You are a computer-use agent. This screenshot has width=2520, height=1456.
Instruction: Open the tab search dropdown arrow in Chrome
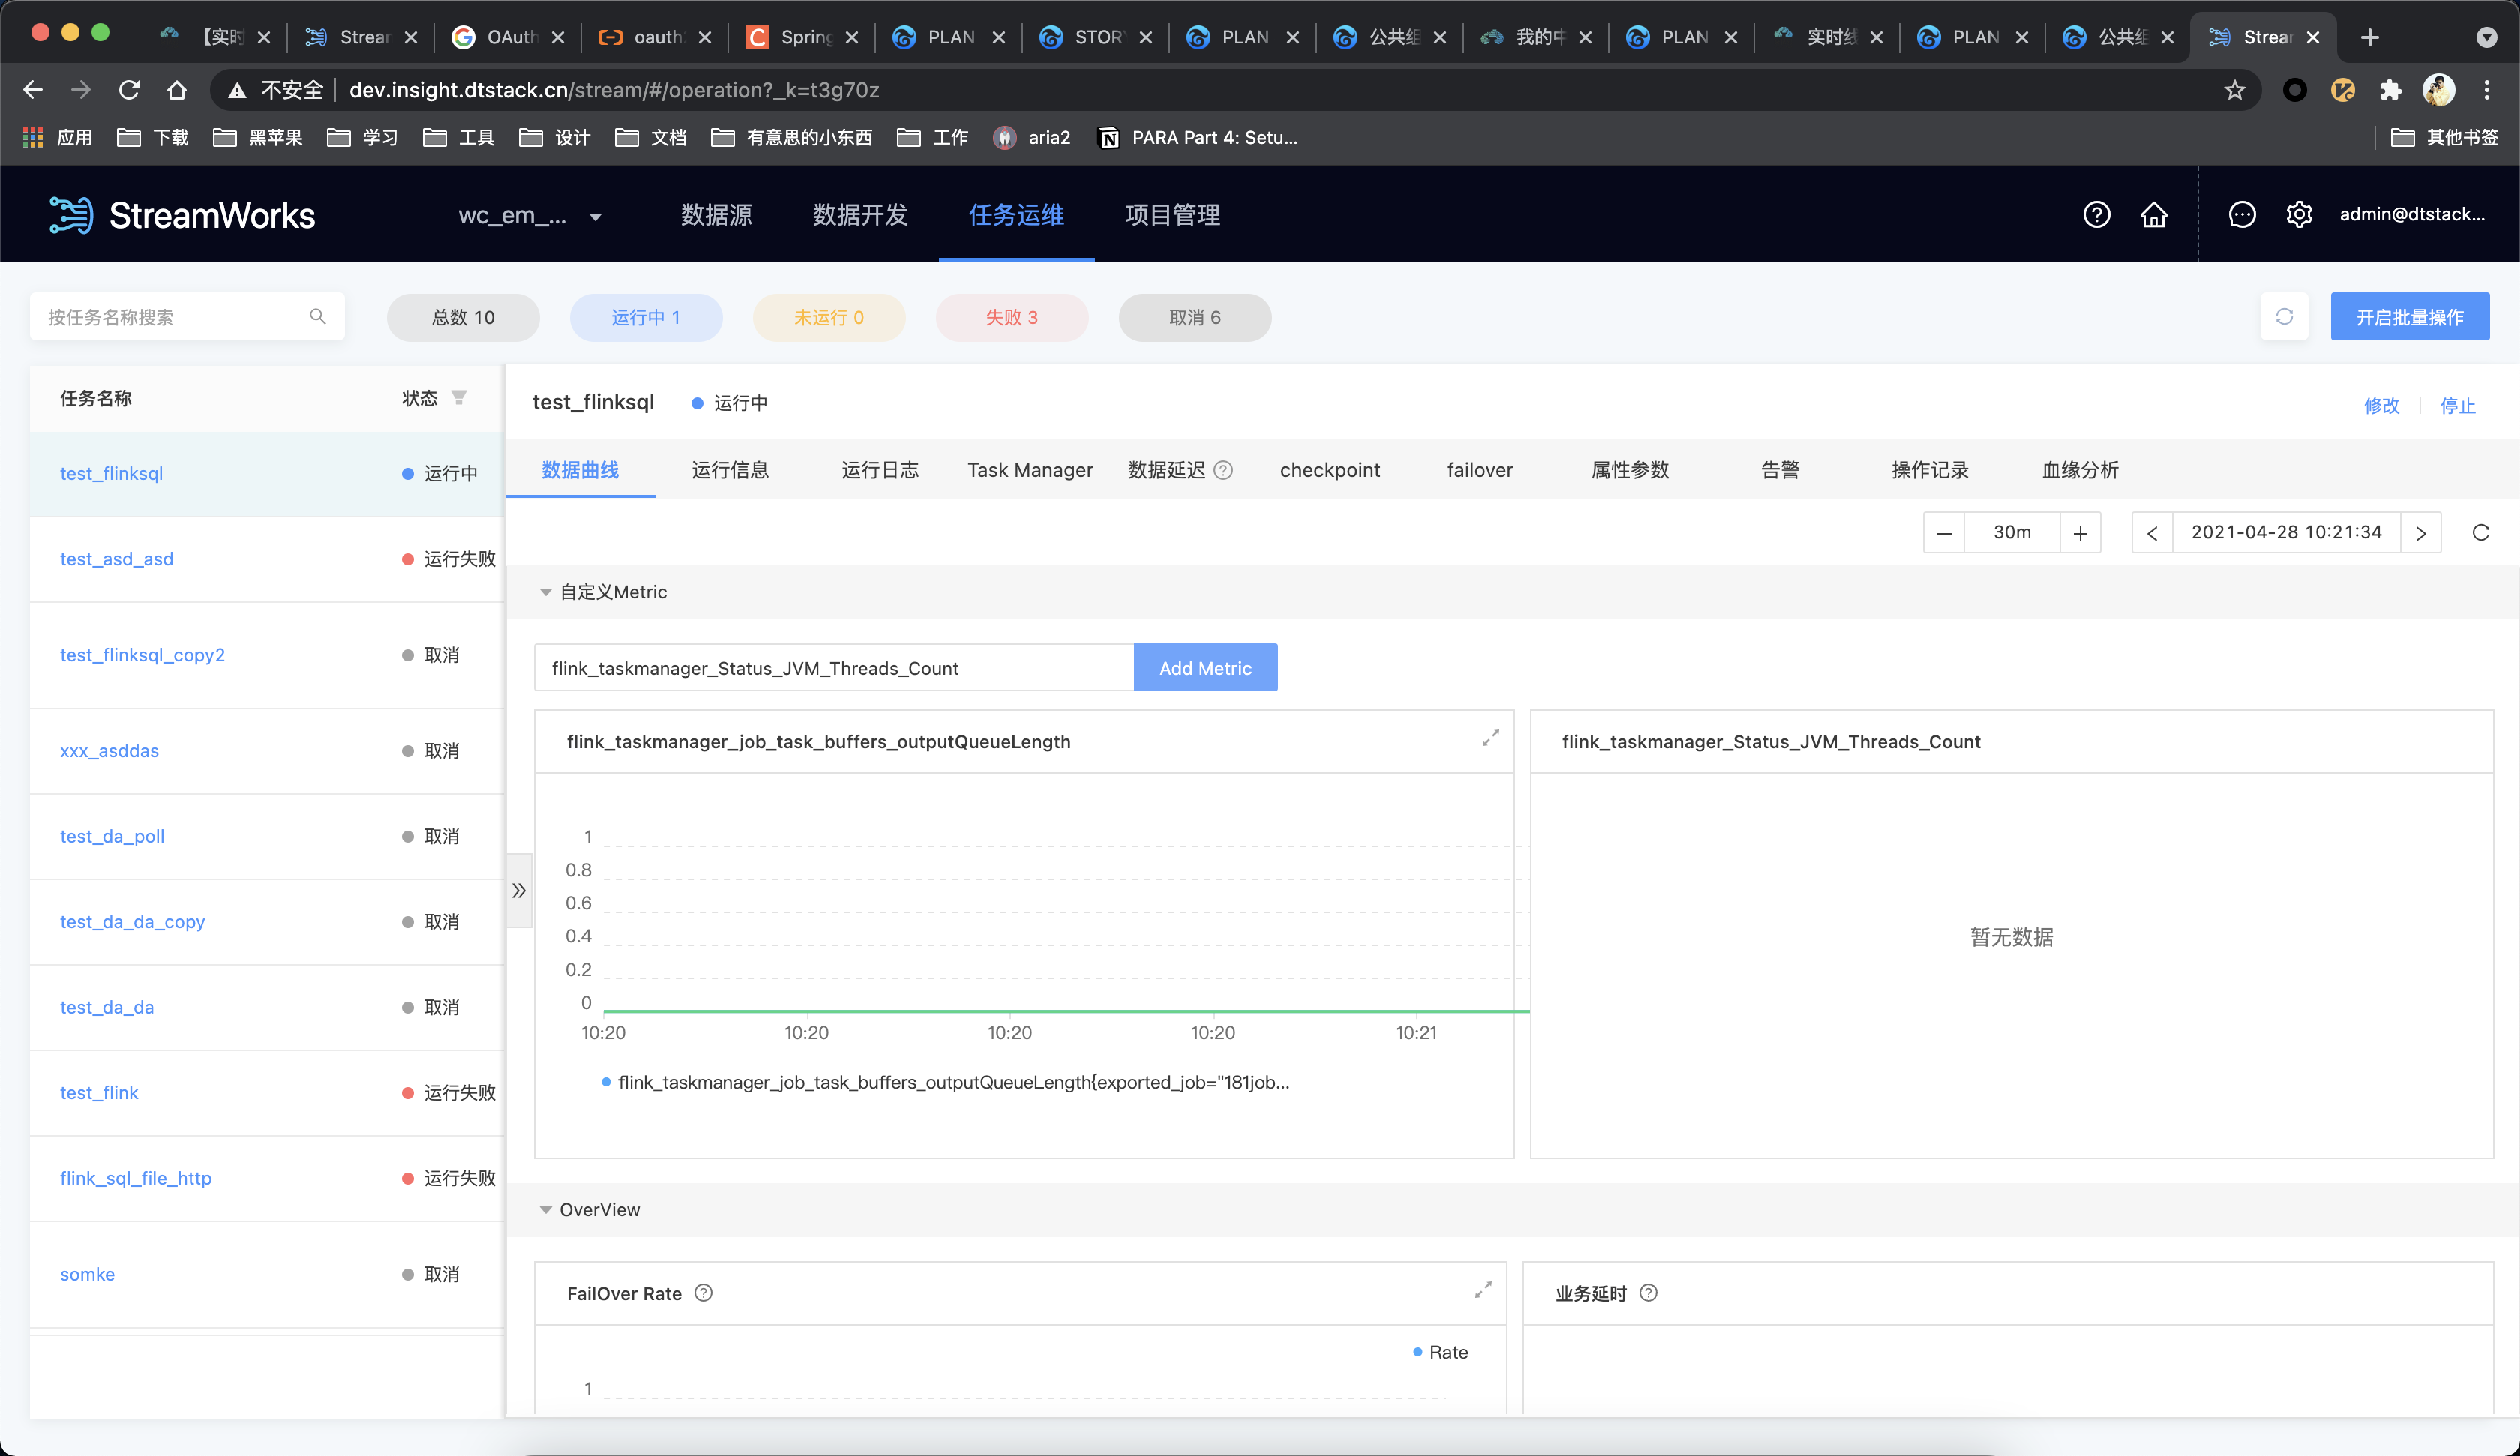coord(2486,37)
